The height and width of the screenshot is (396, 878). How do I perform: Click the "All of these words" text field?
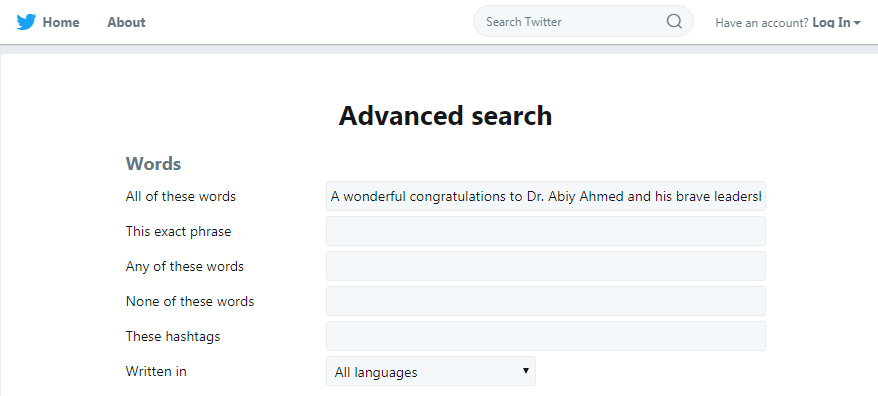point(545,196)
